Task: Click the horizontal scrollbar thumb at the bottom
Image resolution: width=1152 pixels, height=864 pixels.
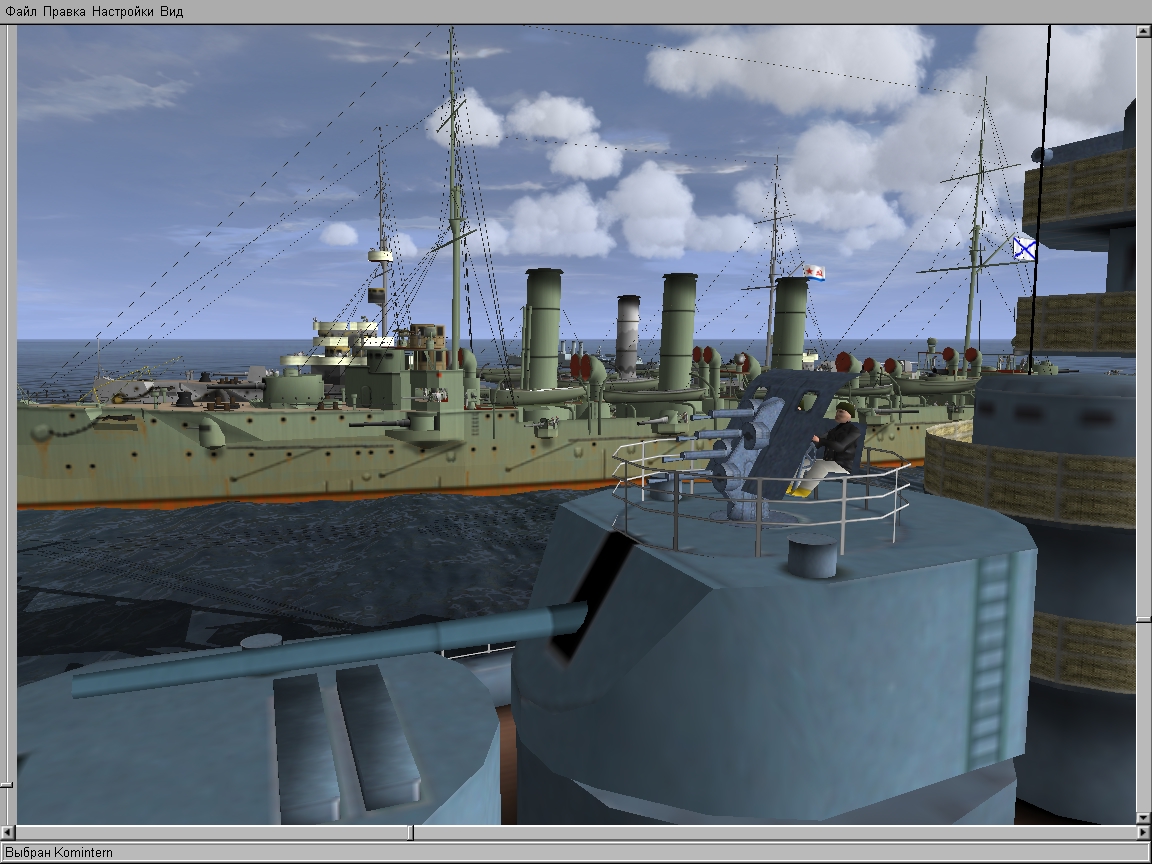Action: (411, 832)
